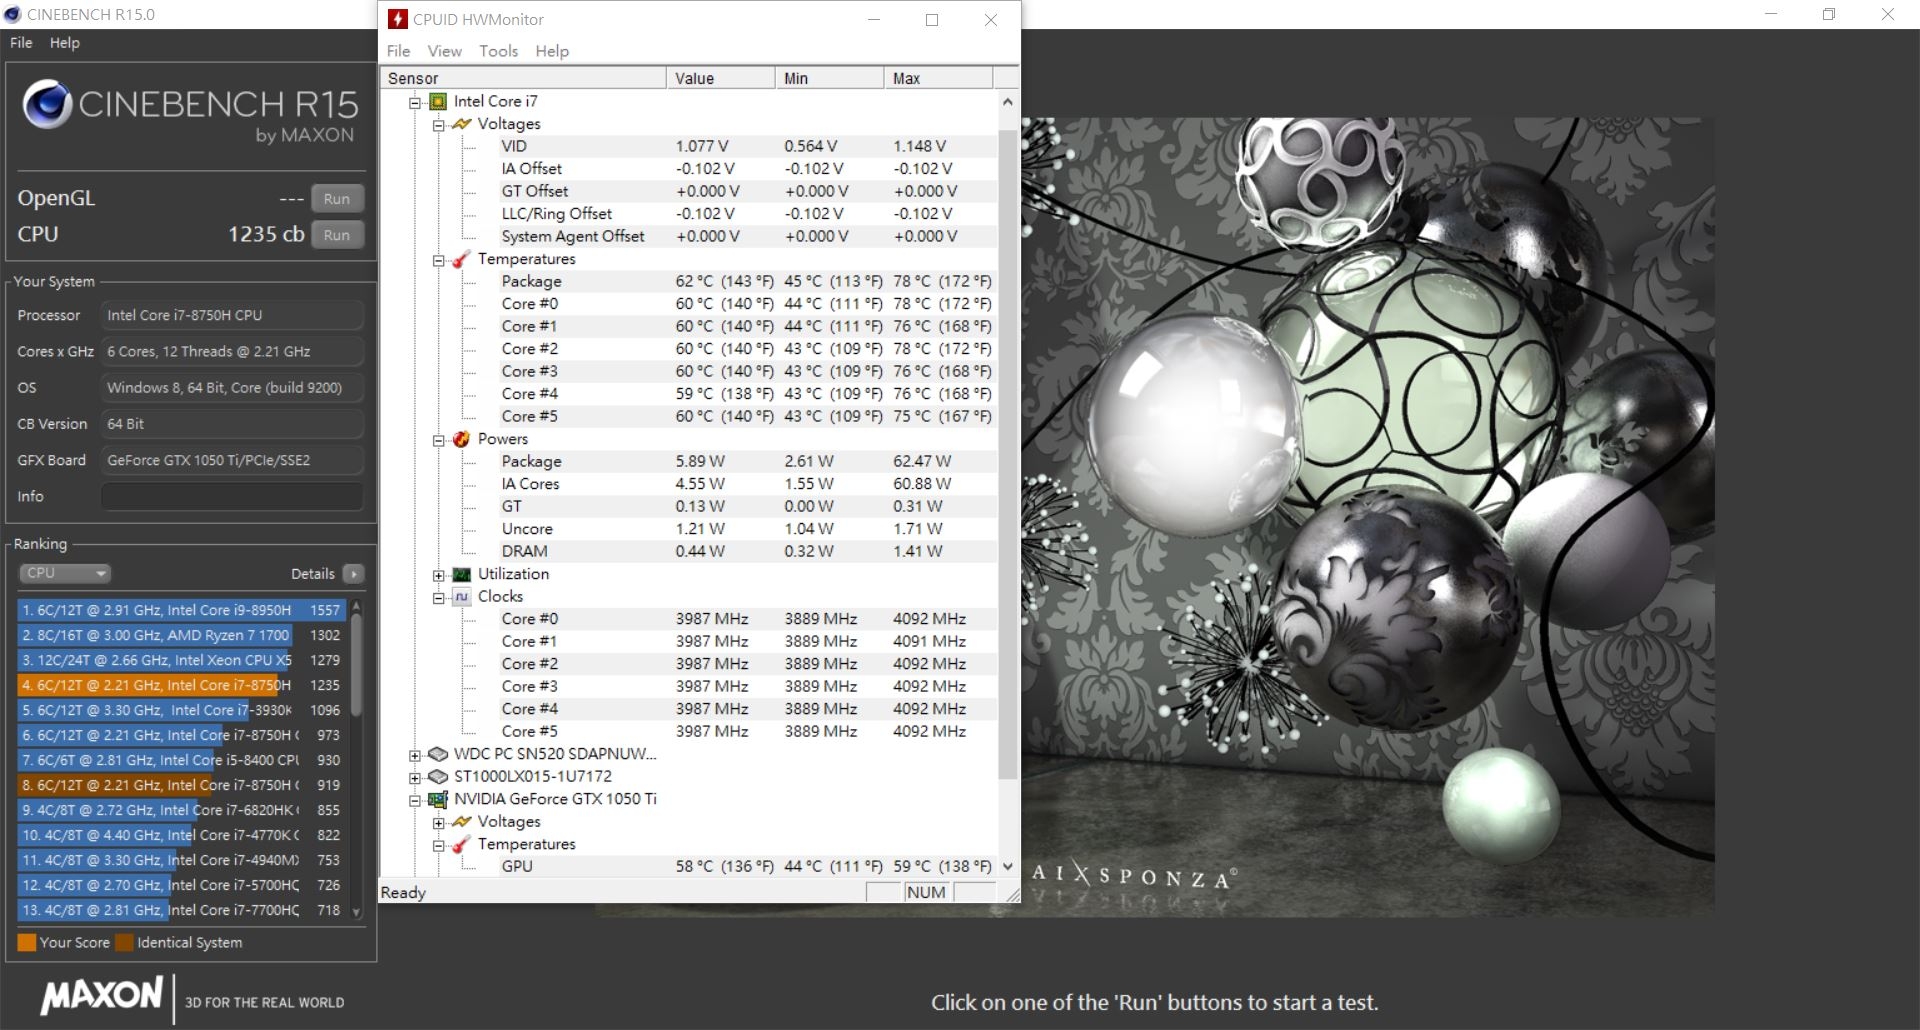This screenshot has height=1030, width=1920.
Task: Click the Cinebench ranking list scrollbar
Action: pos(356,665)
